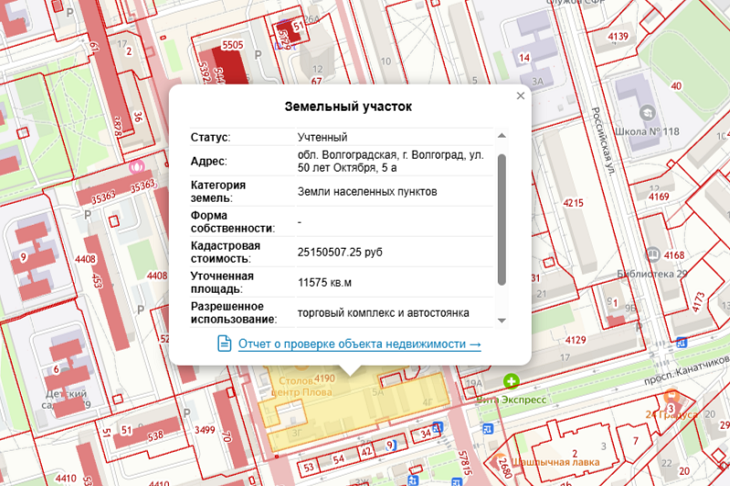Click the parking P sign right of 5505
Image resolution: width=730 pixels, height=486 pixels.
pos(258,55)
